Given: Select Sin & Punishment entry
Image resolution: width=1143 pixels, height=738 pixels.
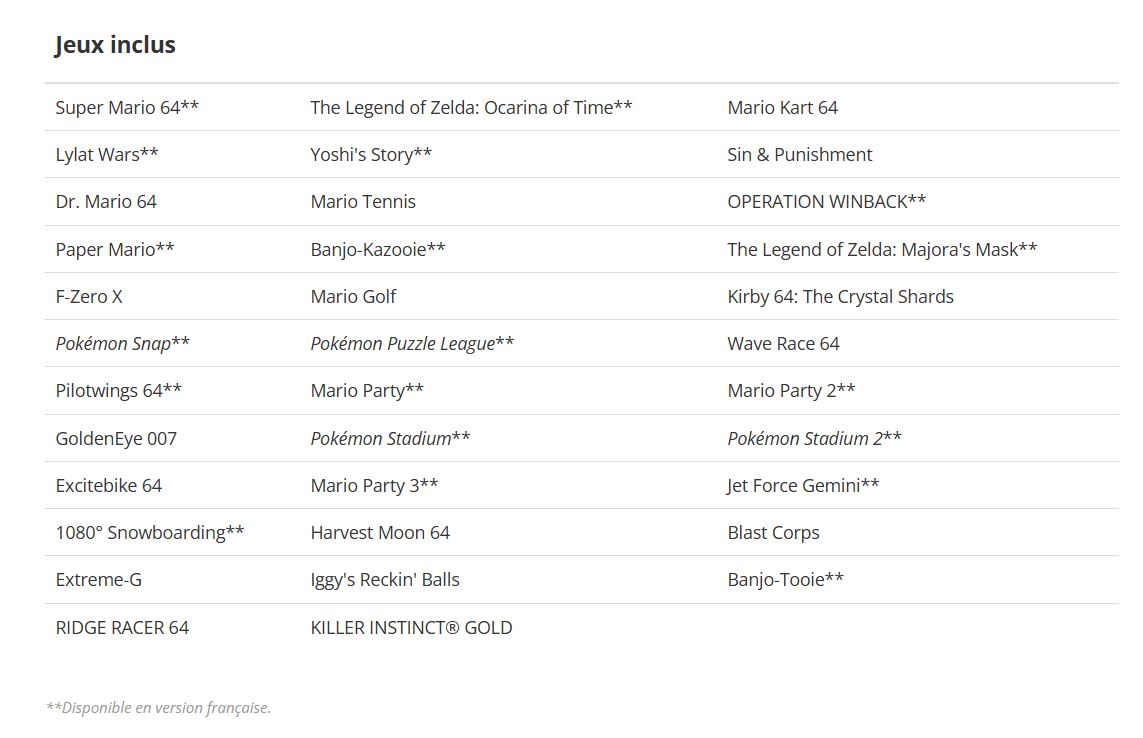Looking at the screenshot, I should coord(799,154).
